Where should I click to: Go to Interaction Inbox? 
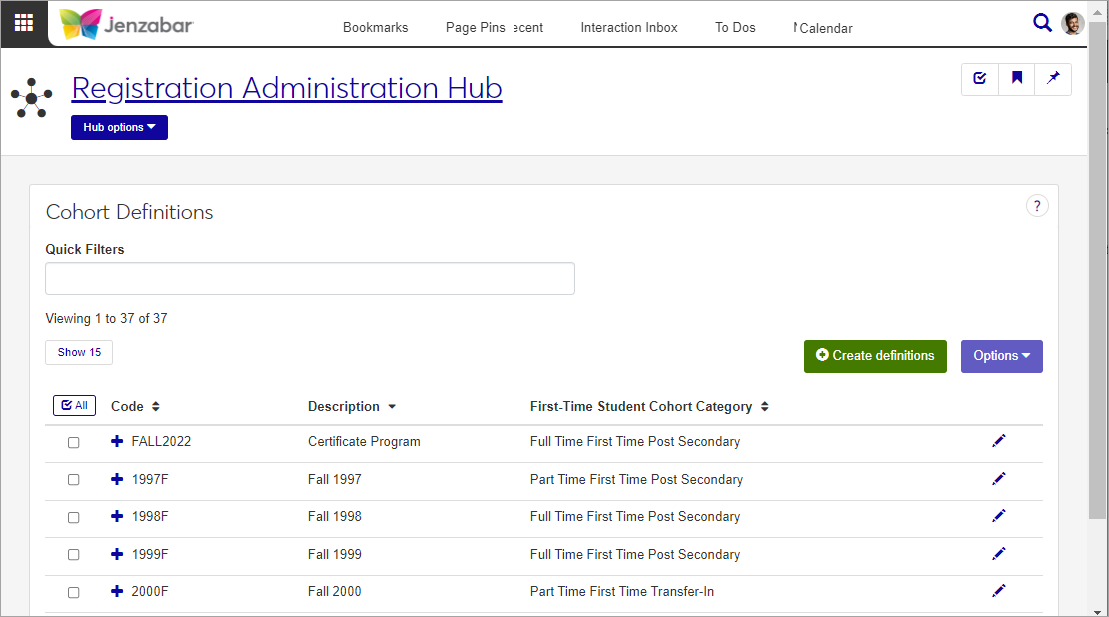628,28
